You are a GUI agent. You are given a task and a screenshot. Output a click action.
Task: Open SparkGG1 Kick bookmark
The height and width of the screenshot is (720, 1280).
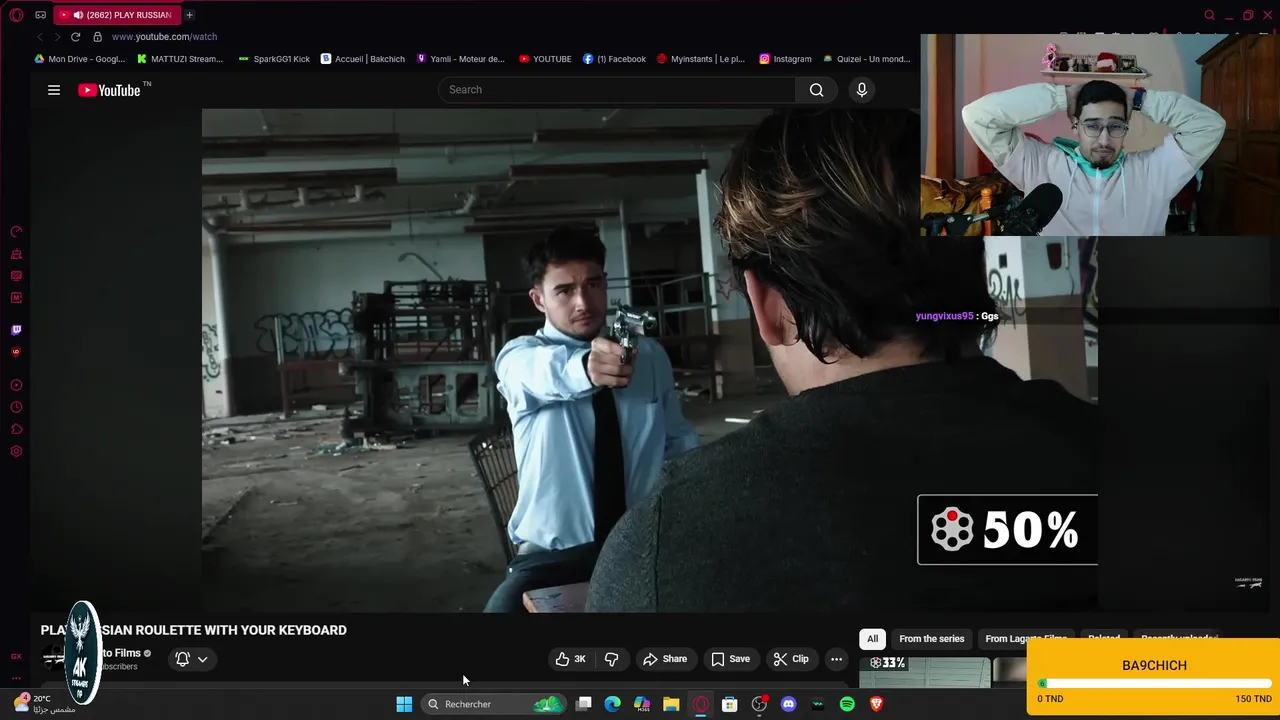point(274,59)
